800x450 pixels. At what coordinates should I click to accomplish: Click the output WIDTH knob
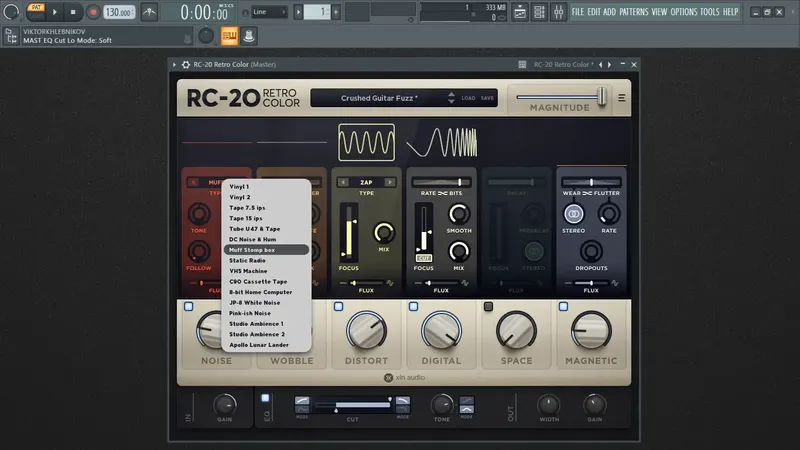549,405
